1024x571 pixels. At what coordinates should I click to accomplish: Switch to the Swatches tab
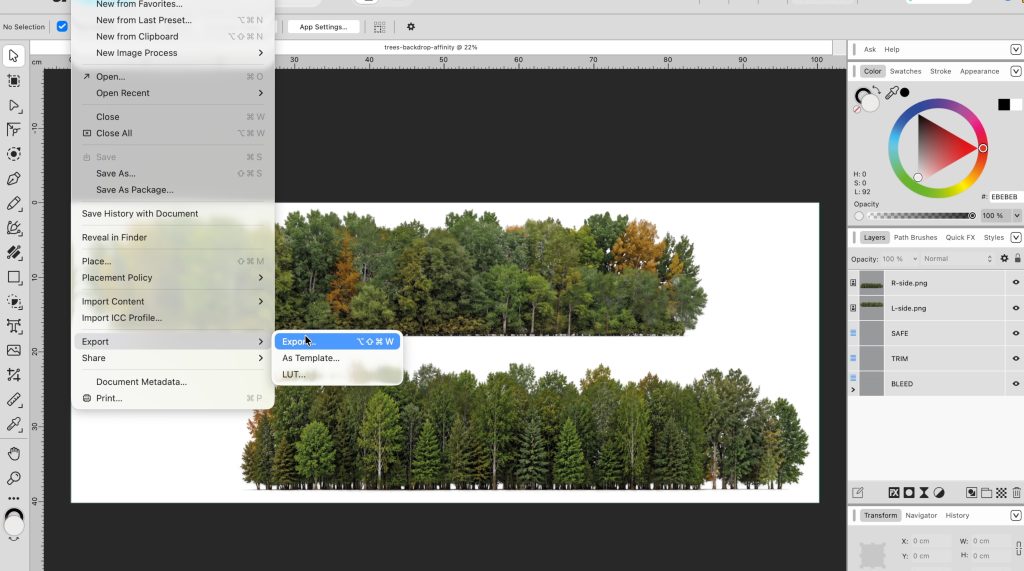coord(905,71)
